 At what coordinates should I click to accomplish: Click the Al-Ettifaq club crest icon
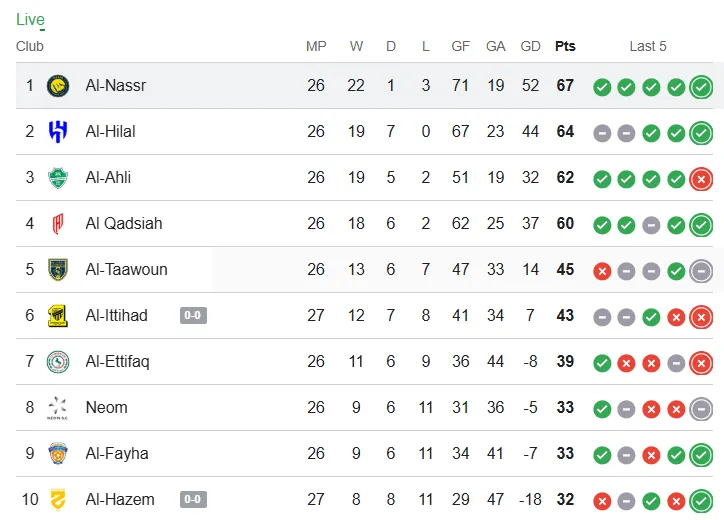pyautogui.click(x=58, y=362)
